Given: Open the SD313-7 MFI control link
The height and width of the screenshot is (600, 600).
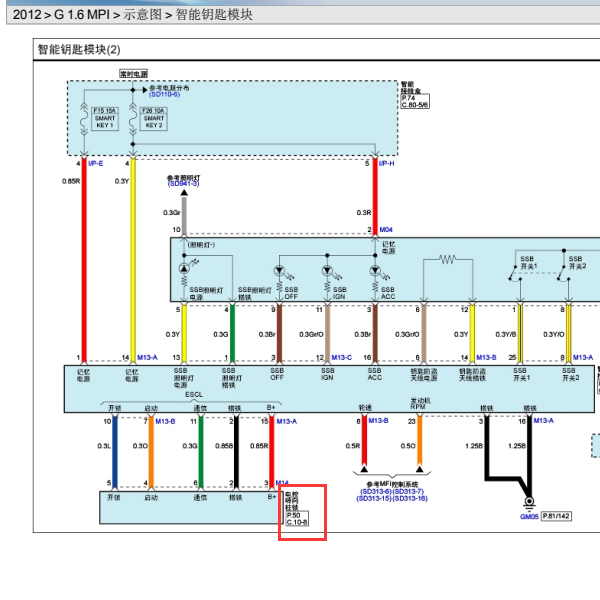Looking at the screenshot, I should click(408, 491).
